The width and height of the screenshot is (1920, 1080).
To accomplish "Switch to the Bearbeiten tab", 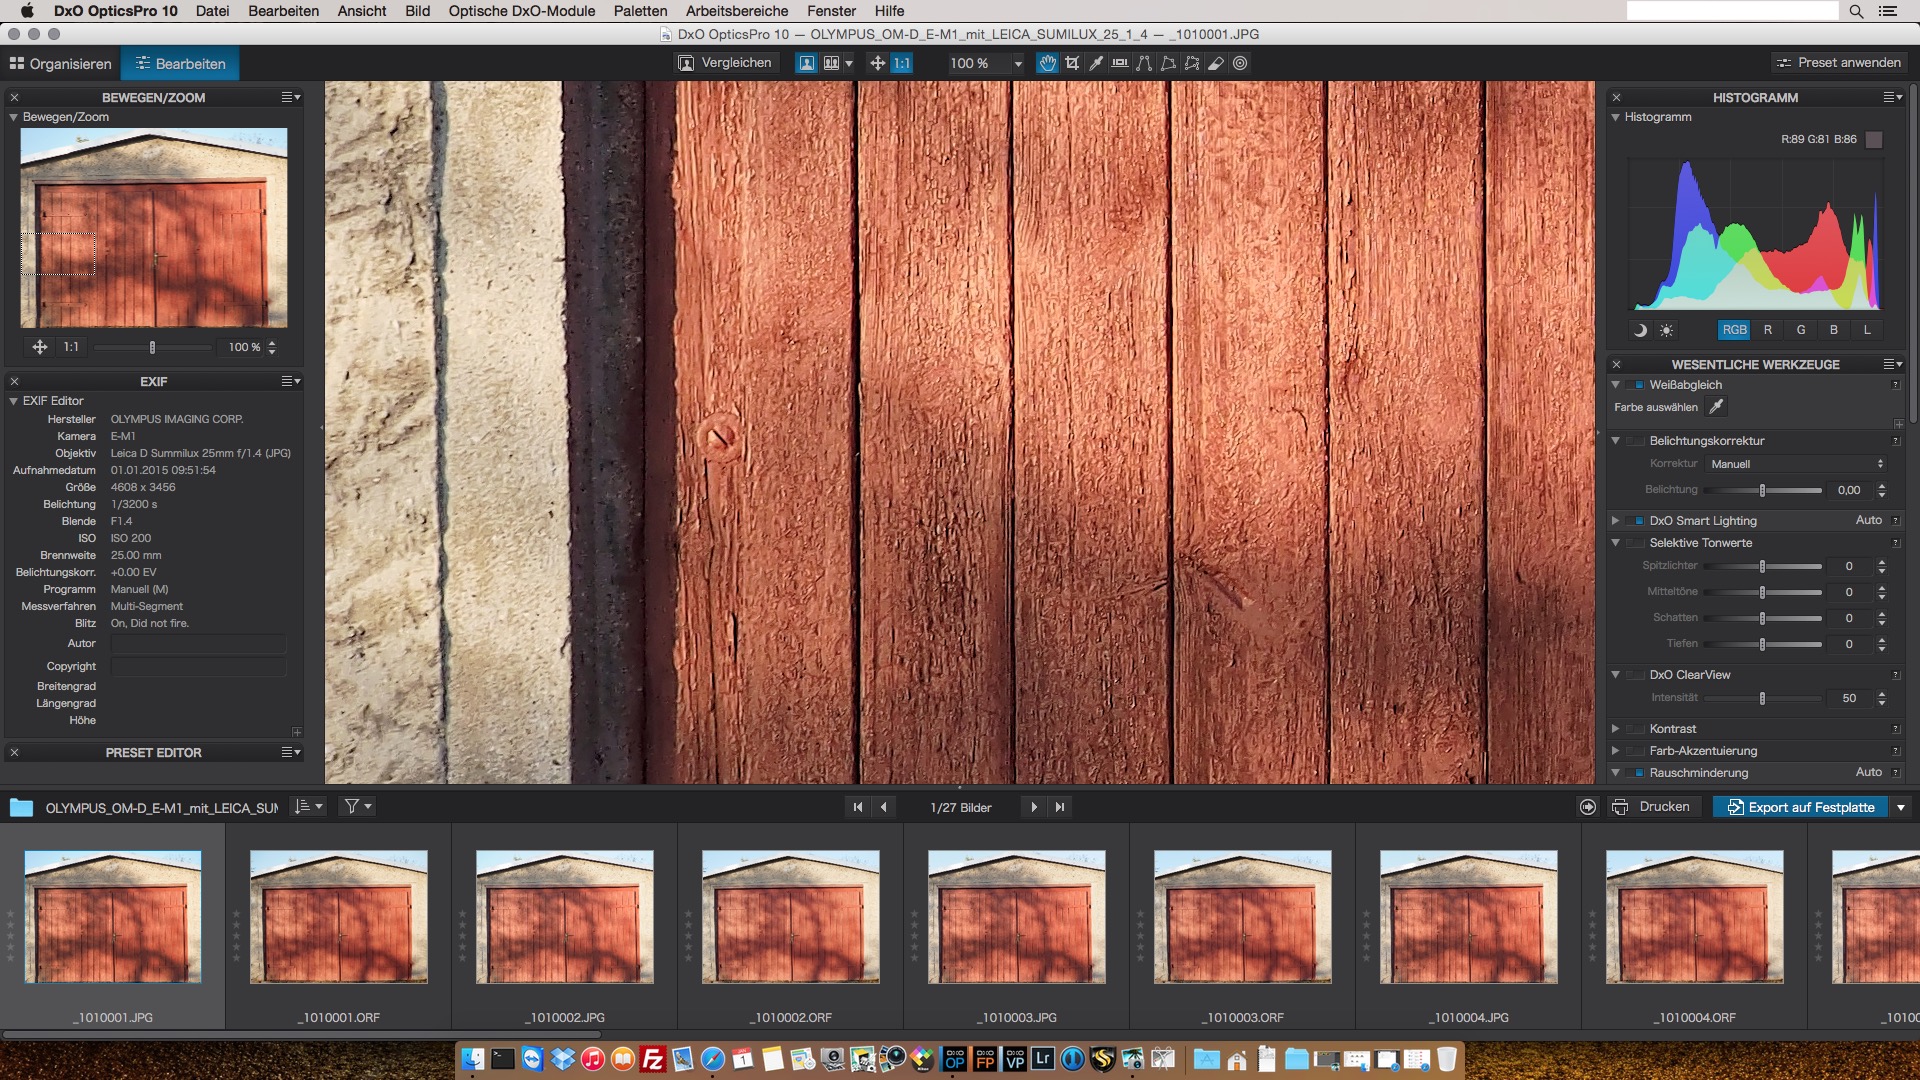I will (x=180, y=63).
